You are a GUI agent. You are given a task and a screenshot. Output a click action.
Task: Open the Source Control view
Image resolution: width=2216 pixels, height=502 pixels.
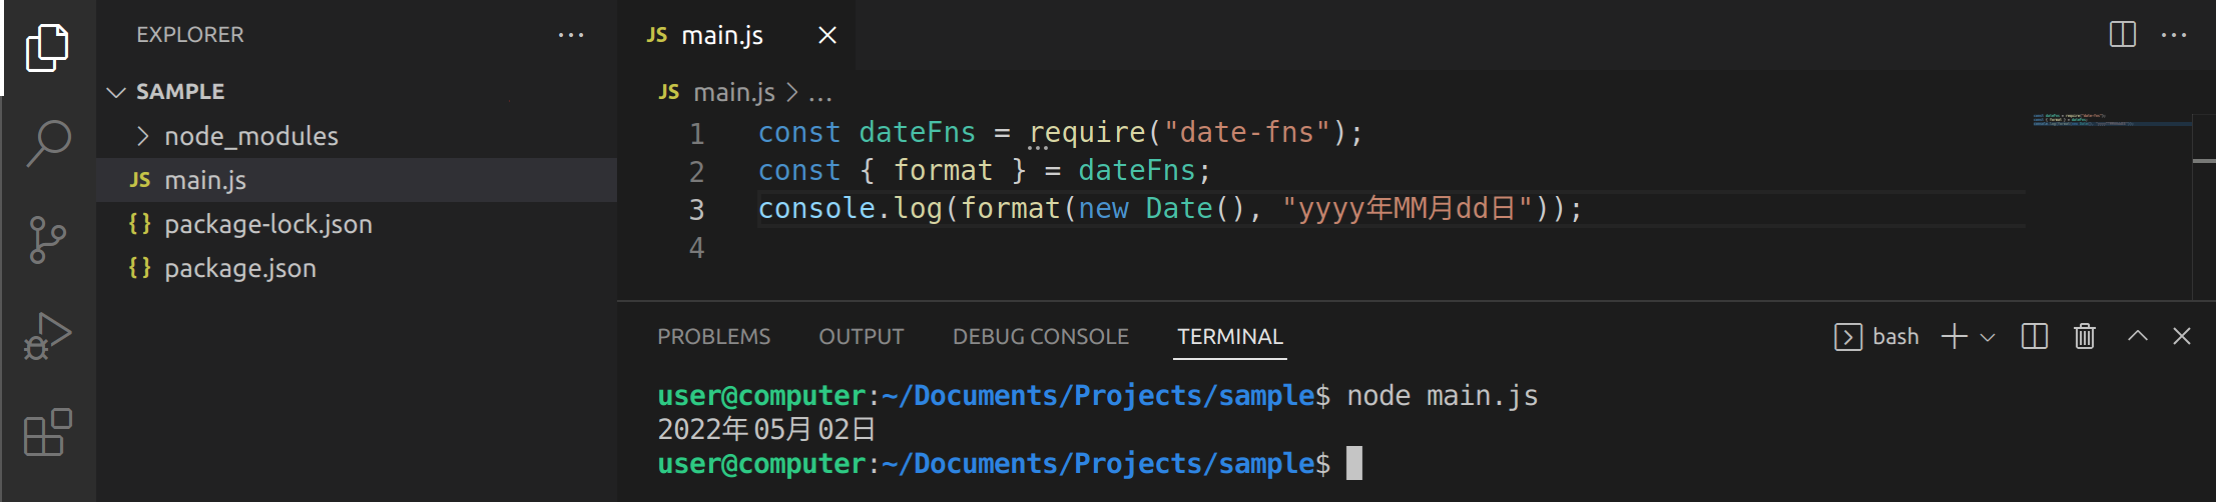(x=47, y=240)
